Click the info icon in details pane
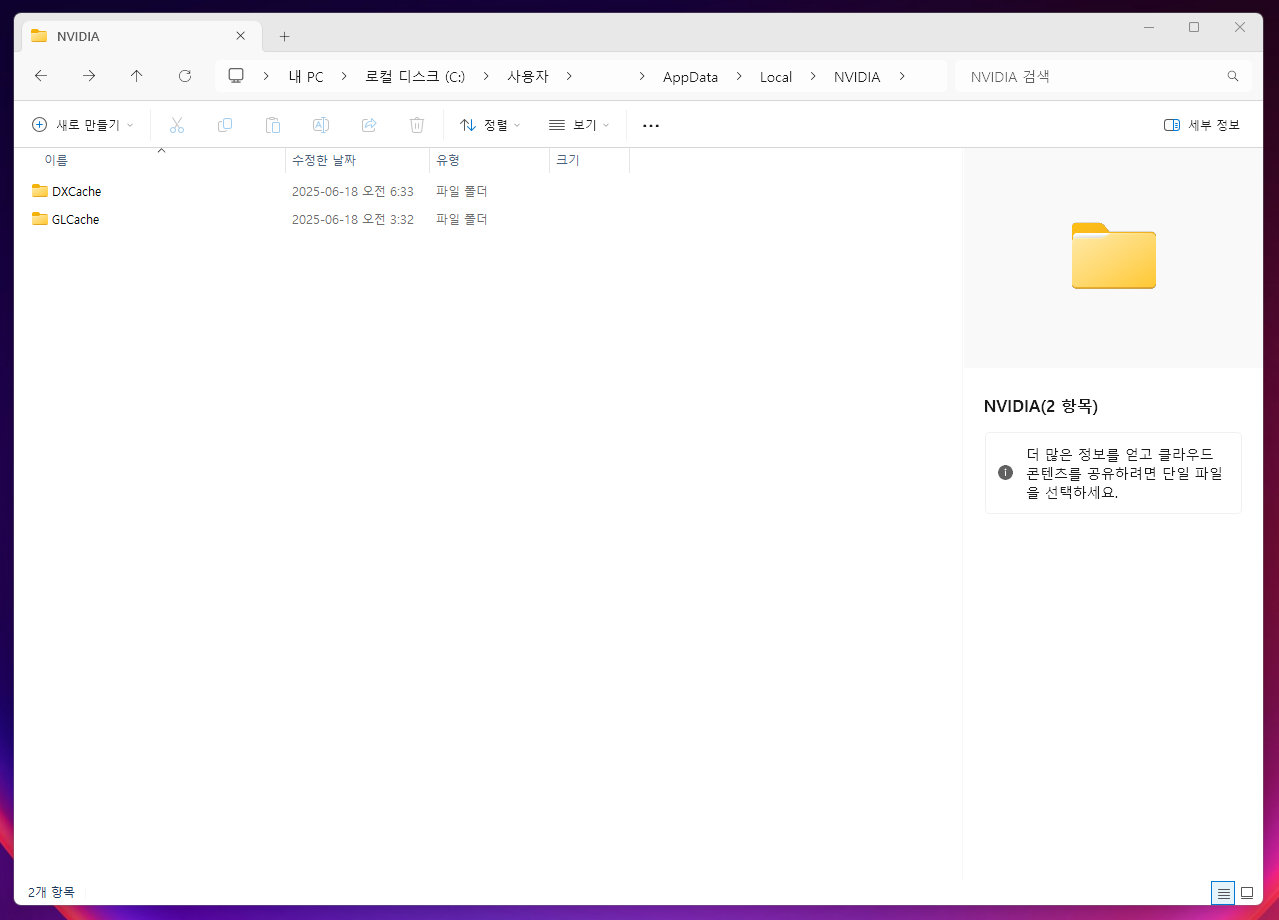This screenshot has height=920, width=1279. tap(1006, 472)
